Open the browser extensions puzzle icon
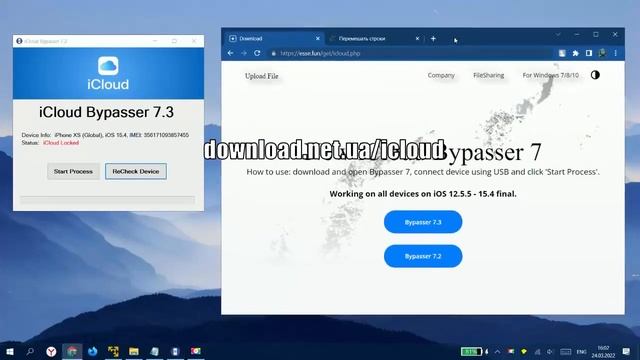The image size is (640, 360). 576,53
